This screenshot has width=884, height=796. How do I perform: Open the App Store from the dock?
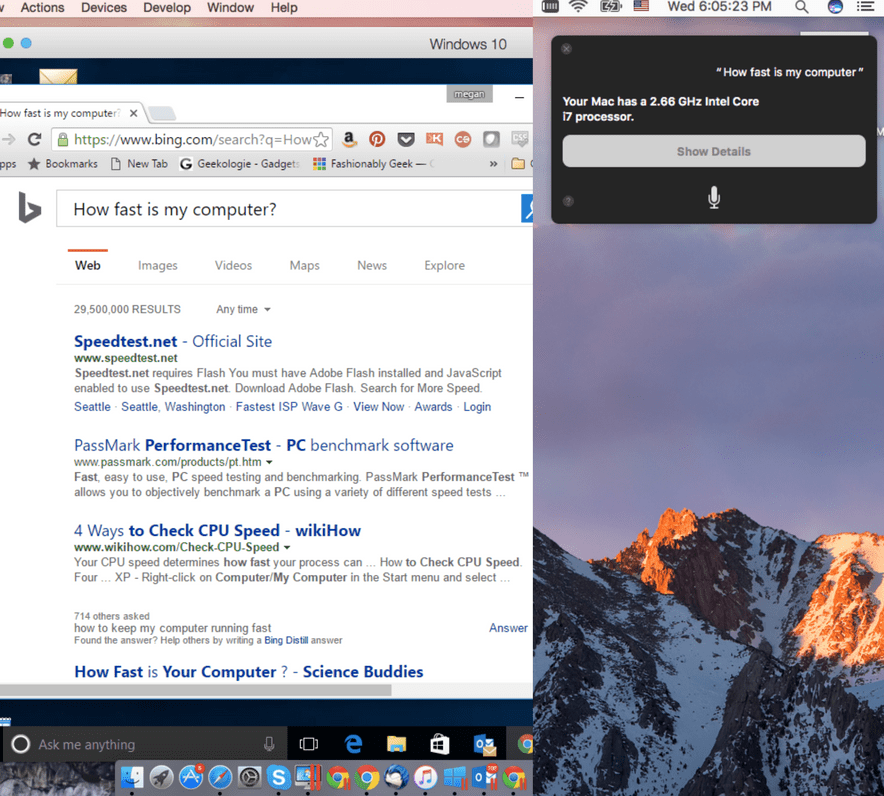(x=191, y=778)
